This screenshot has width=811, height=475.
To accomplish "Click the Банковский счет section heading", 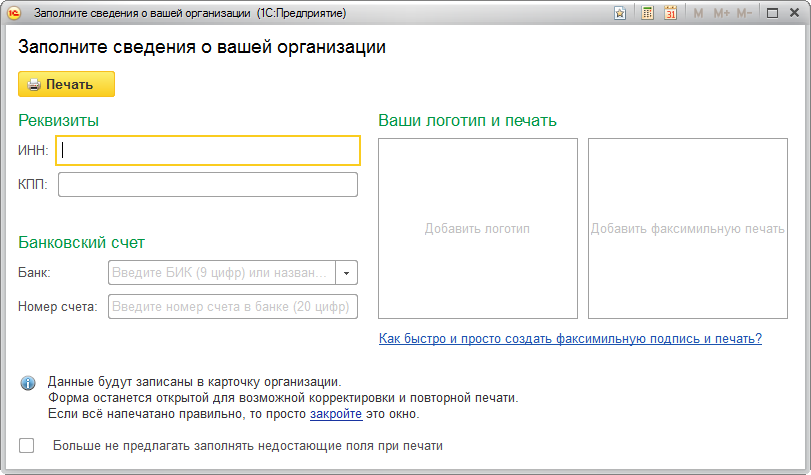I will (x=82, y=243).
